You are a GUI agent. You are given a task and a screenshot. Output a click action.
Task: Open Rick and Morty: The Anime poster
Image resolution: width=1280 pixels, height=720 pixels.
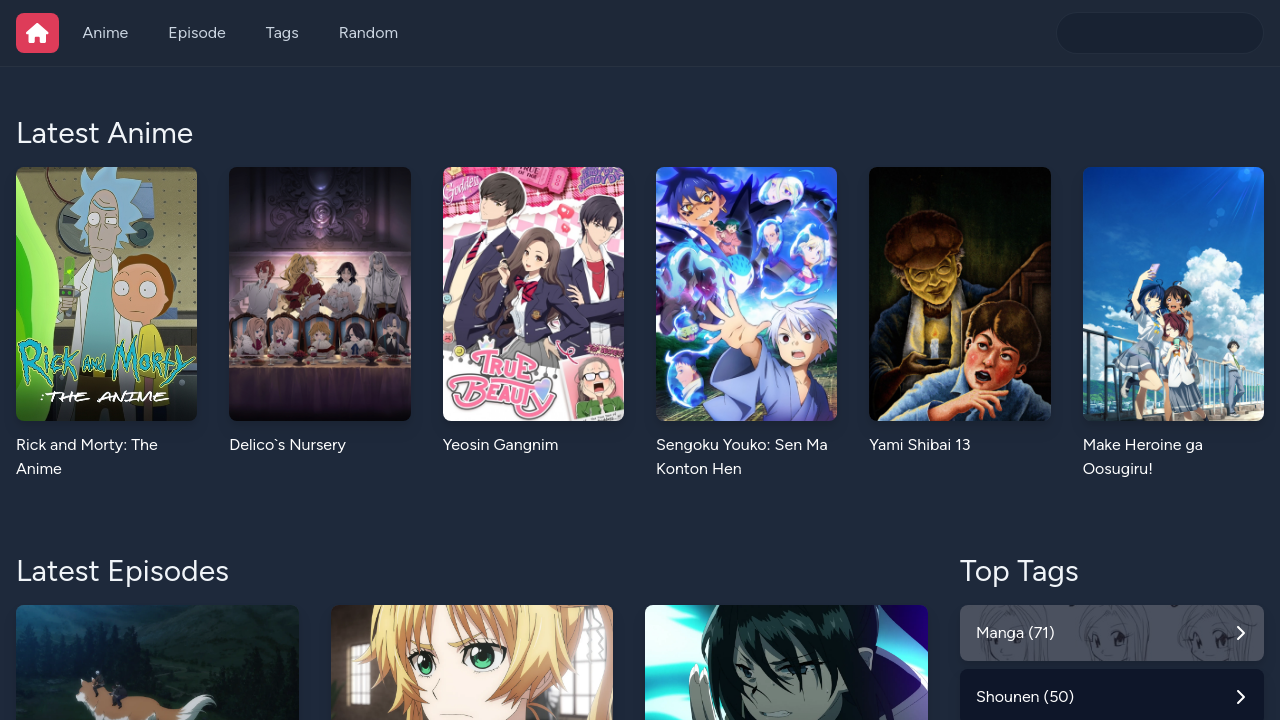[106, 294]
